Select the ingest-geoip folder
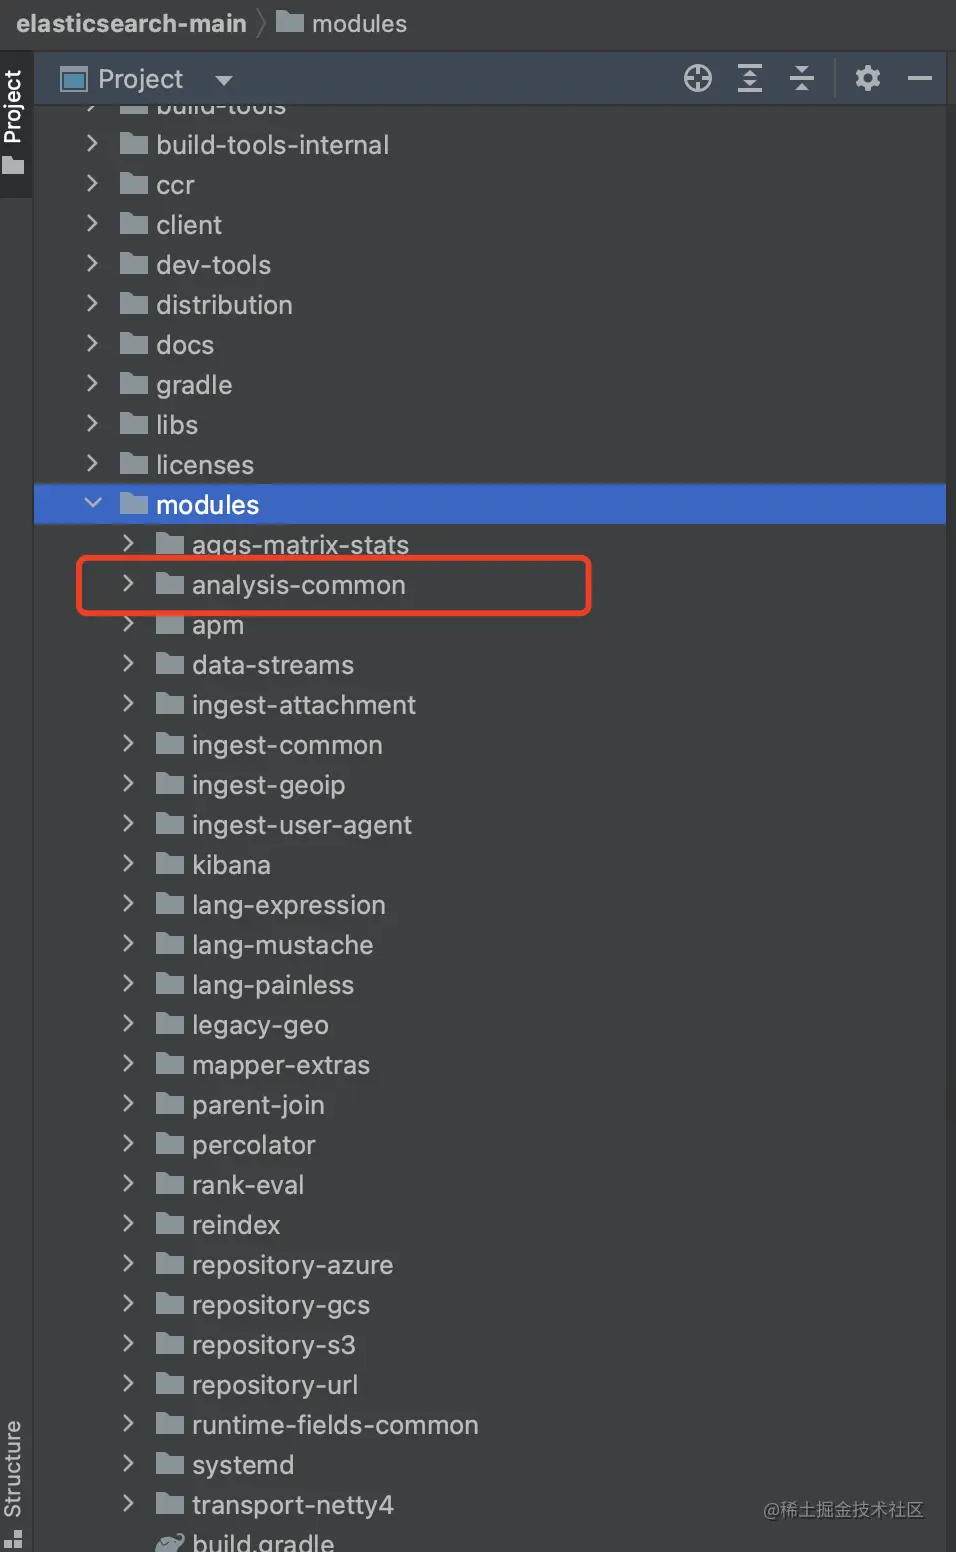956x1552 pixels. [268, 785]
